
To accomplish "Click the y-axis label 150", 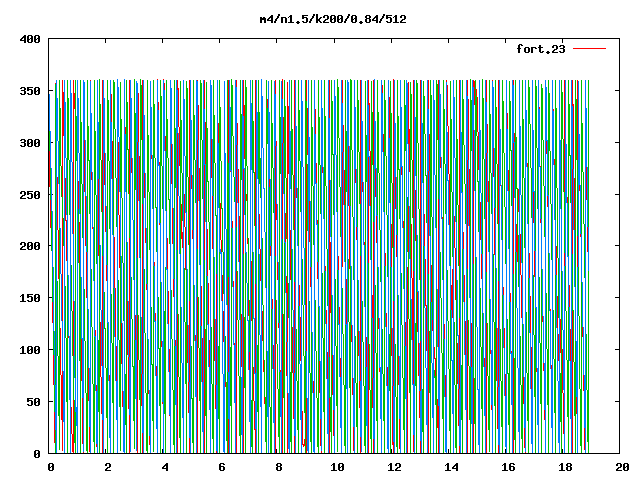I will 30,298.
